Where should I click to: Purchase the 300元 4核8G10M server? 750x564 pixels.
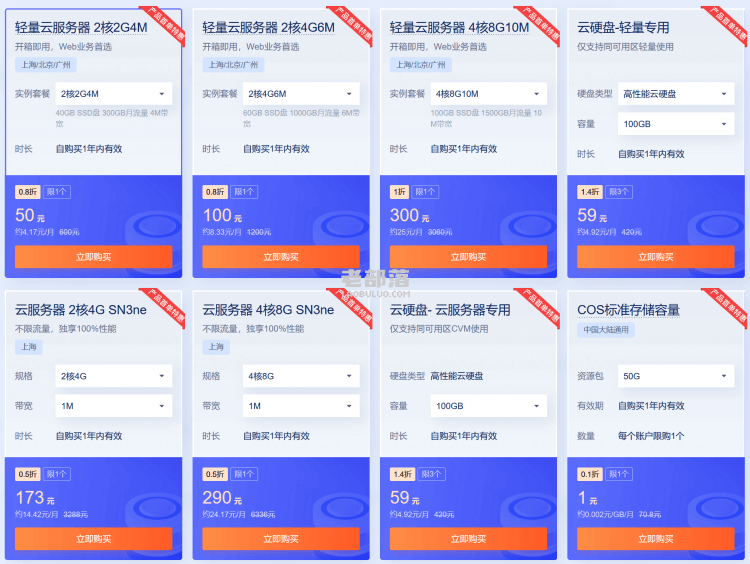coord(468,257)
